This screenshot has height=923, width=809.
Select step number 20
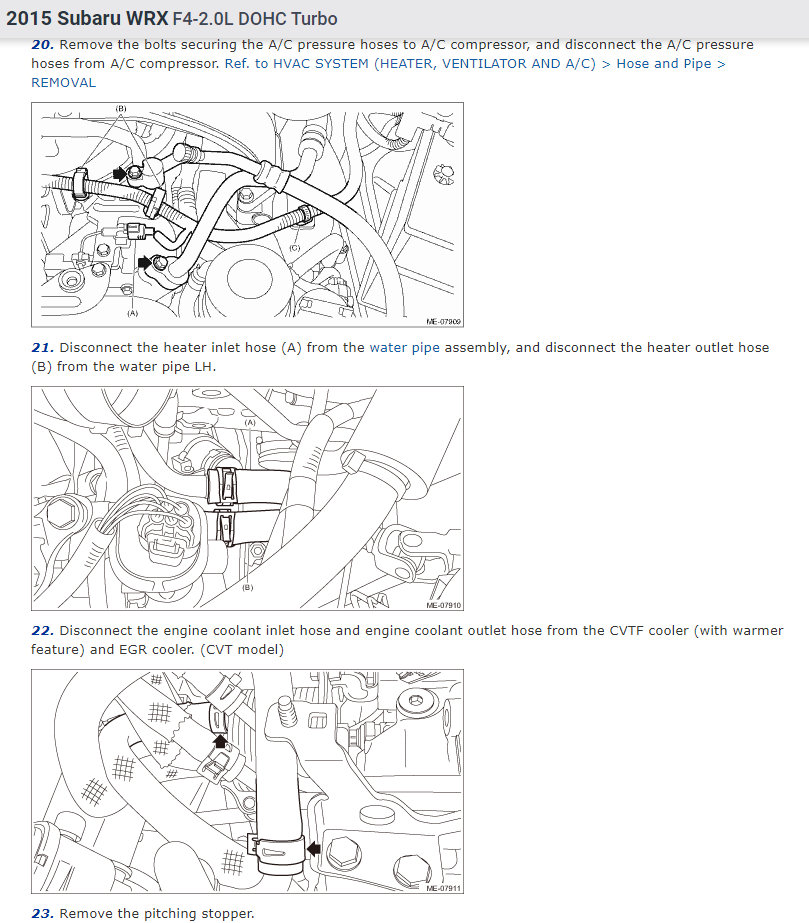pyautogui.click(x=42, y=45)
